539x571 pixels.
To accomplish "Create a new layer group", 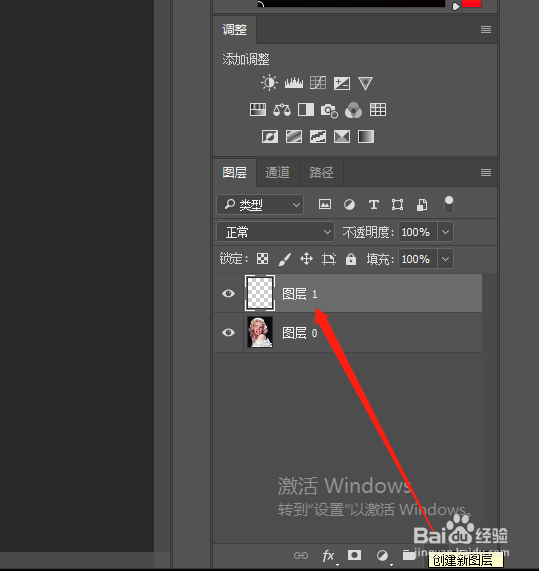I will click(x=409, y=555).
